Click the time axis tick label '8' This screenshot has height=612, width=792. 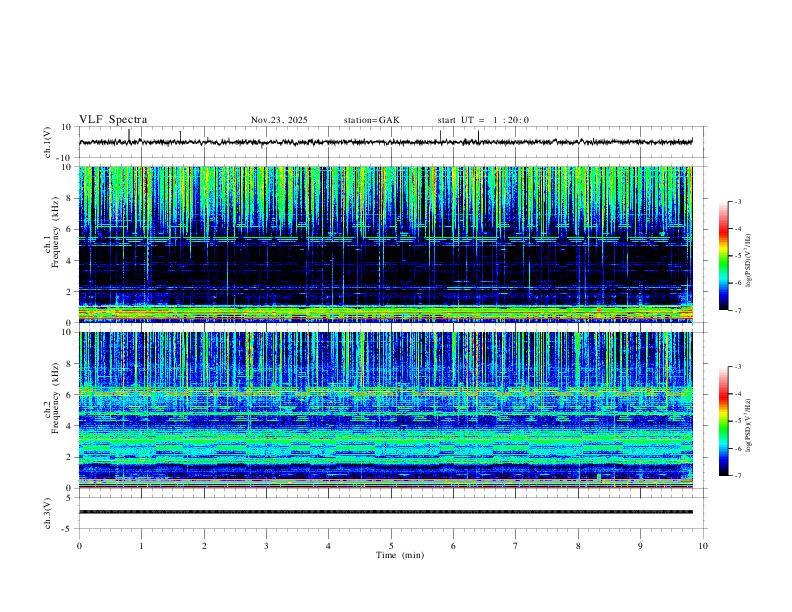(x=578, y=546)
